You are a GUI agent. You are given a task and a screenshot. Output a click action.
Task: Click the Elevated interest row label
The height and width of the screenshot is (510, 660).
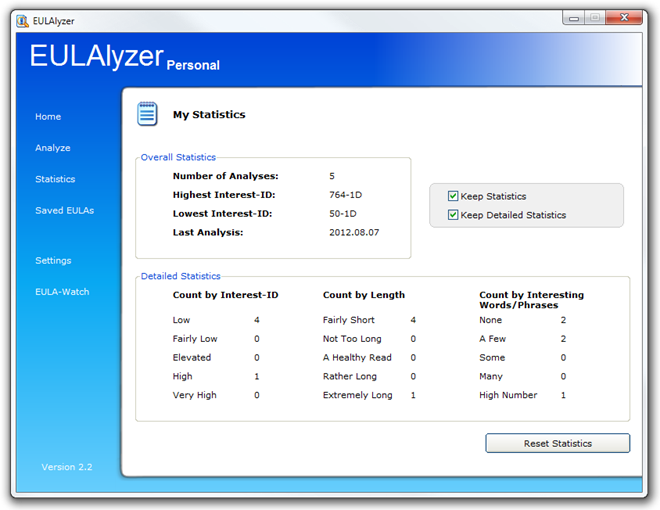[x=192, y=357]
